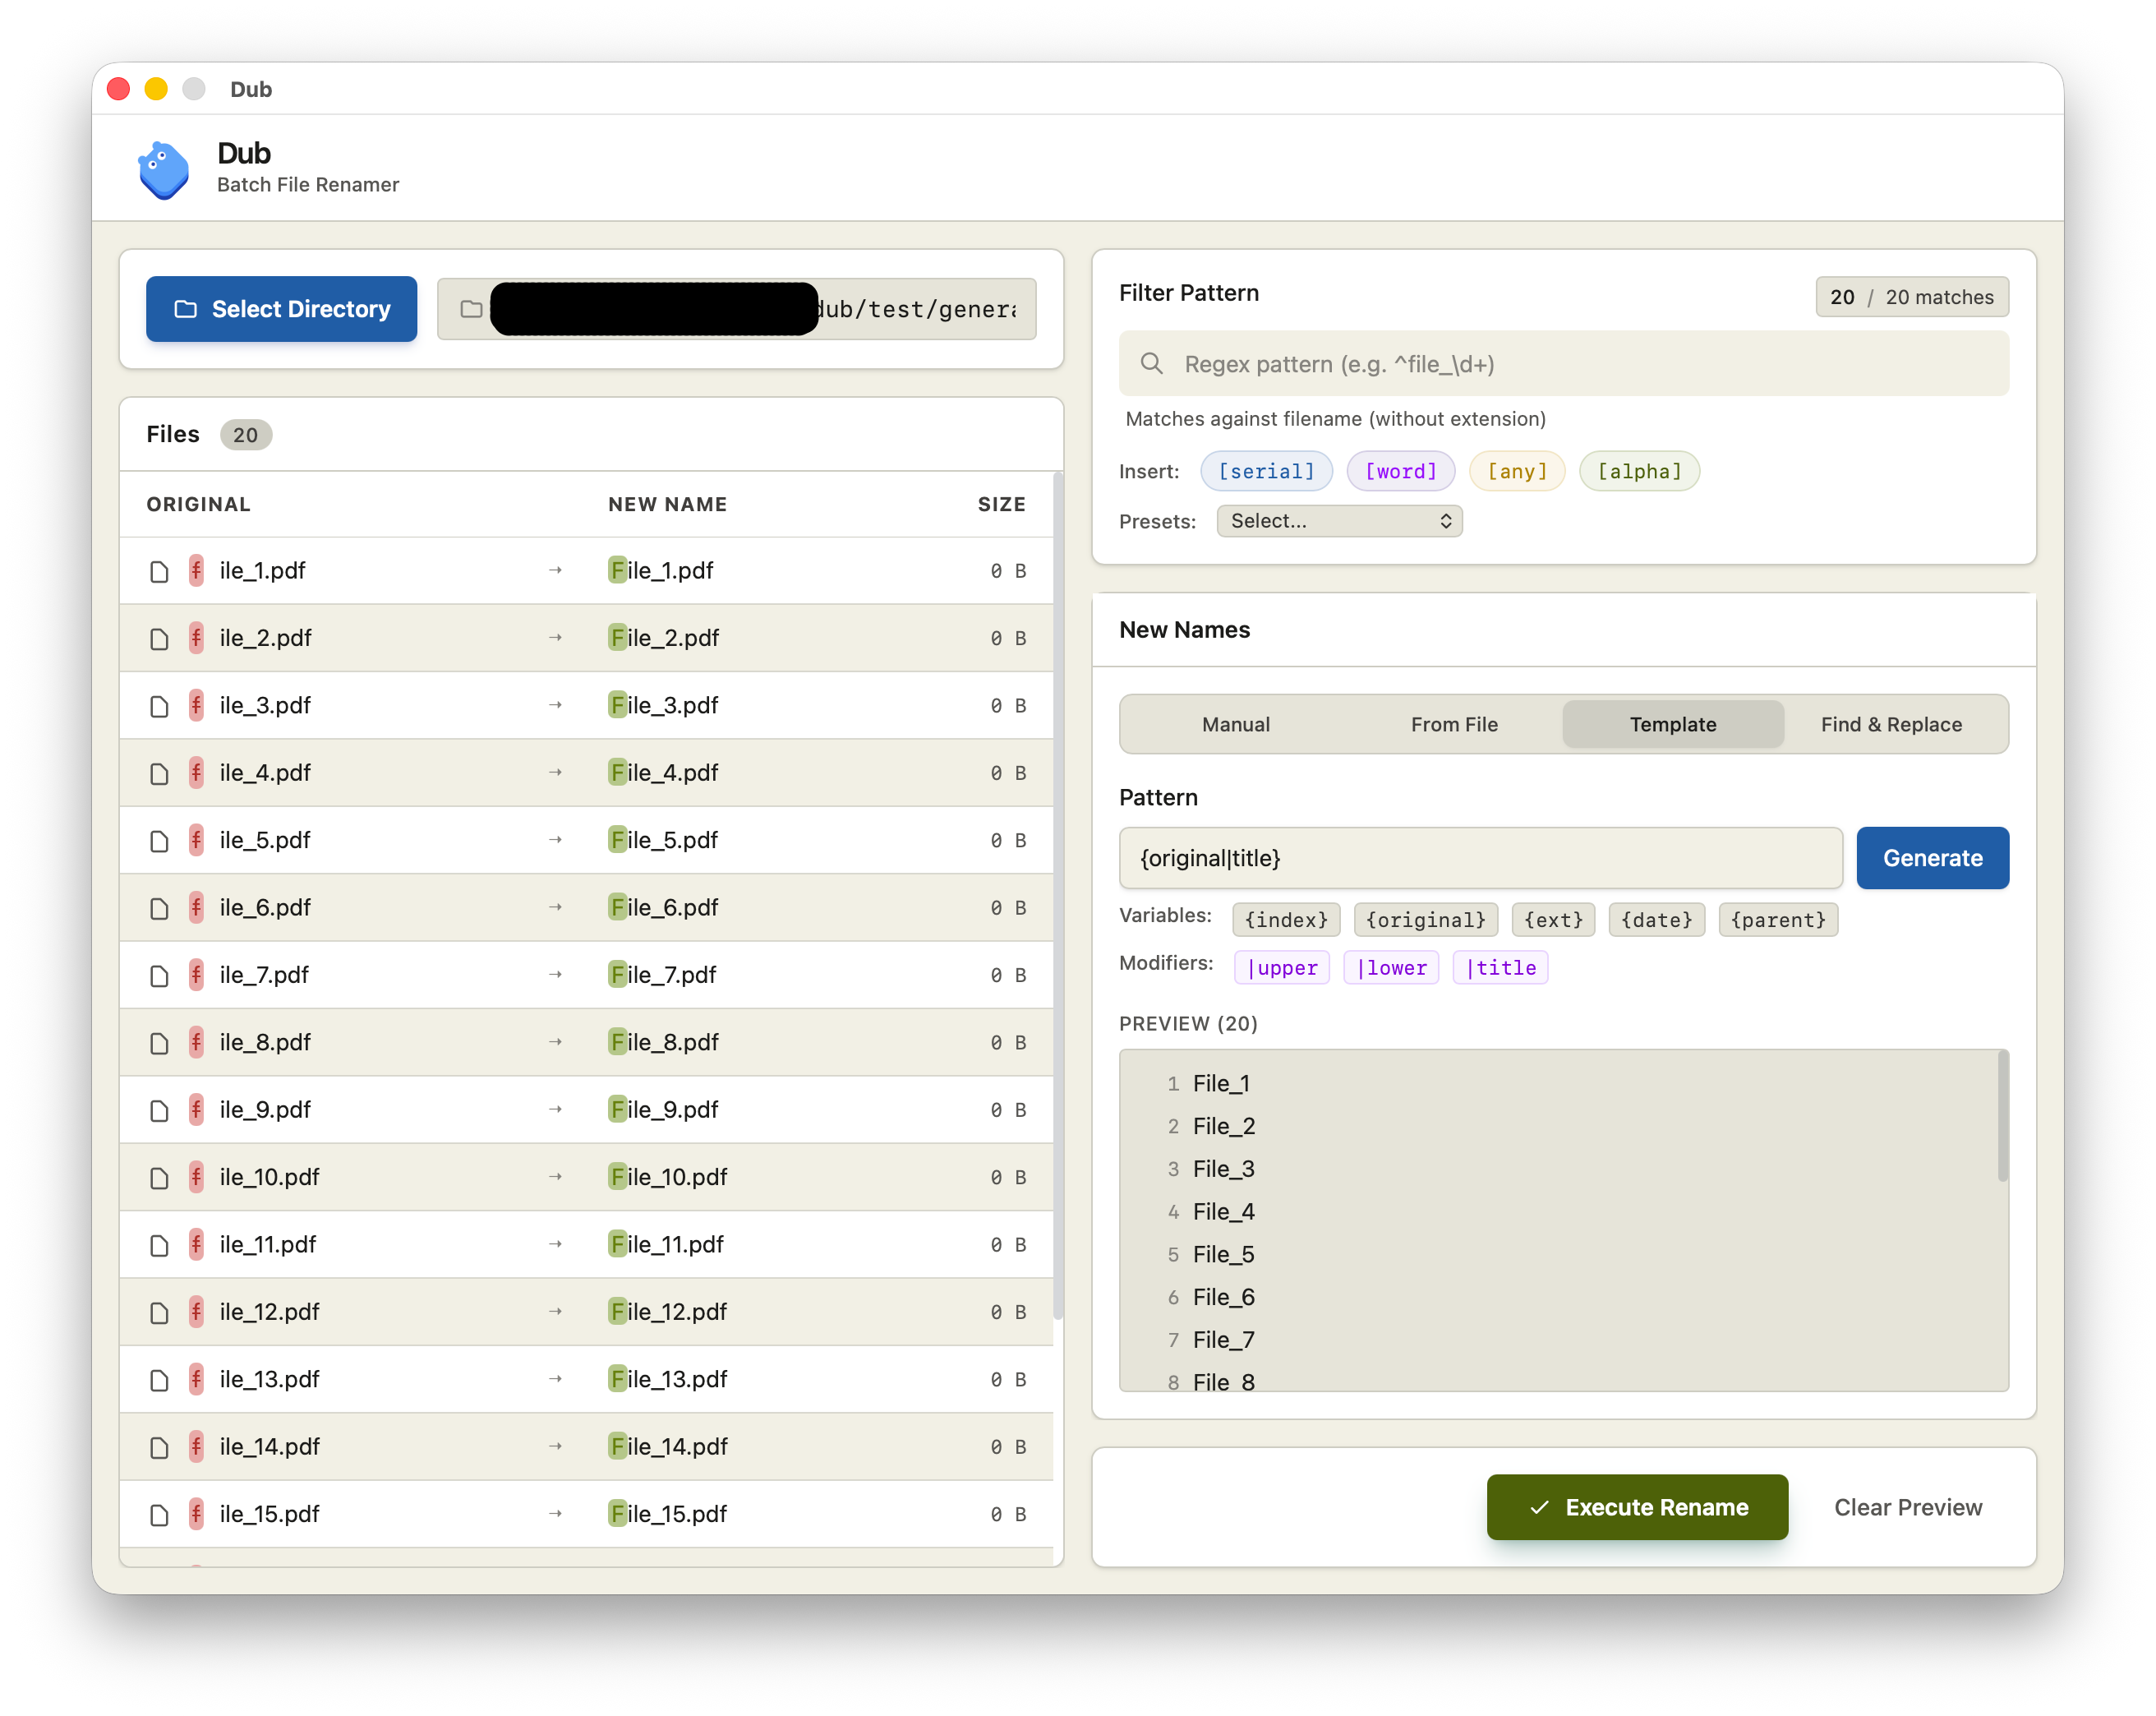Click the Dub hippo logo icon
Image resolution: width=2156 pixels, height=1716 pixels.
pos(163,169)
